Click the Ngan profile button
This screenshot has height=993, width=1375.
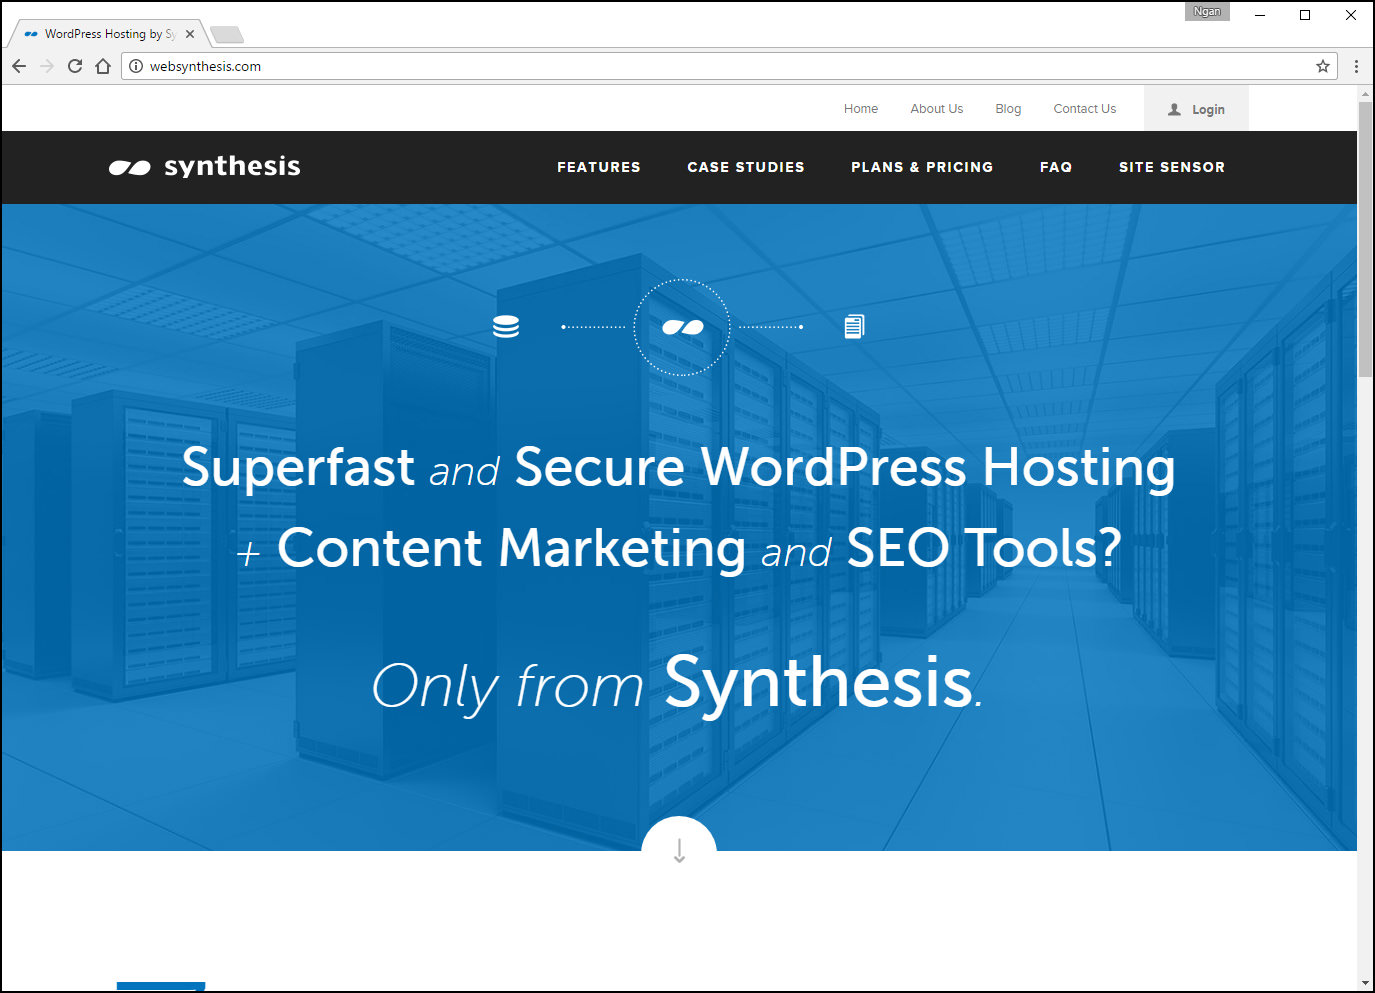click(x=1207, y=12)
